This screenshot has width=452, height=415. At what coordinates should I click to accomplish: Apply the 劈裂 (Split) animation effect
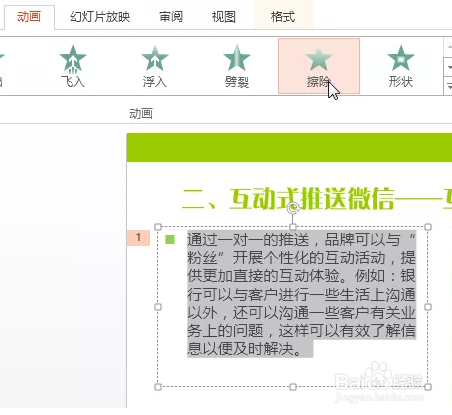tap(237, 66)
